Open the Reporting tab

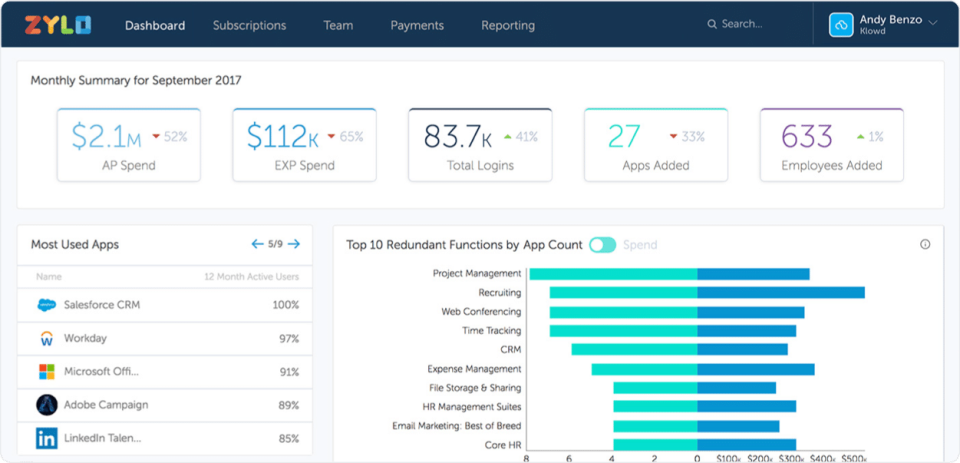pyautogui.click(x=508, y=26)
